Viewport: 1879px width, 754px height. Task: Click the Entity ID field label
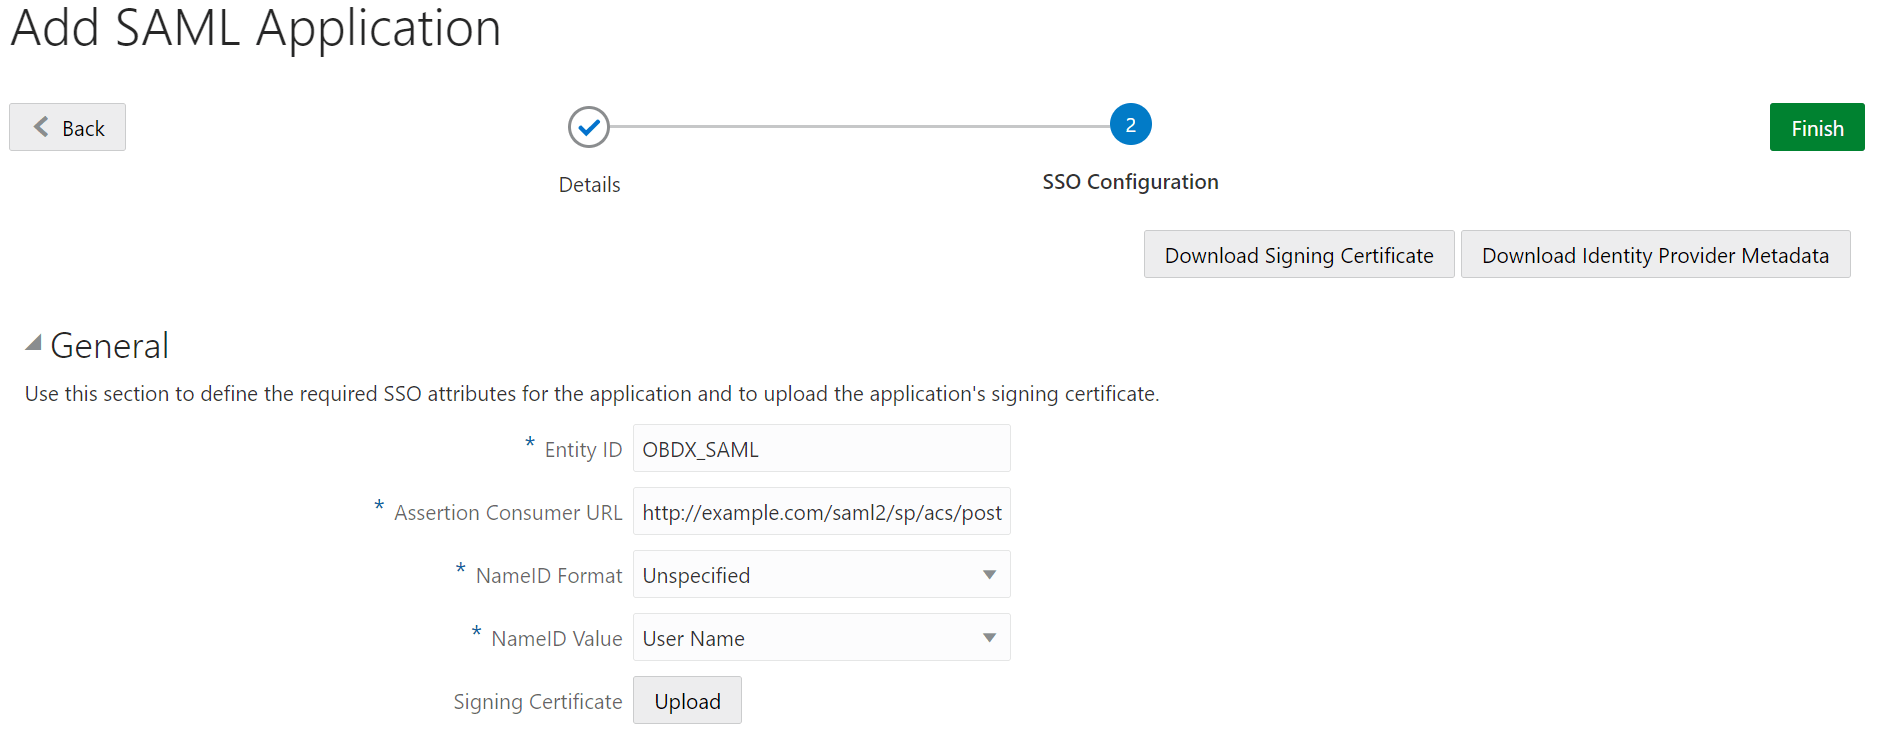tap(583, 450)
